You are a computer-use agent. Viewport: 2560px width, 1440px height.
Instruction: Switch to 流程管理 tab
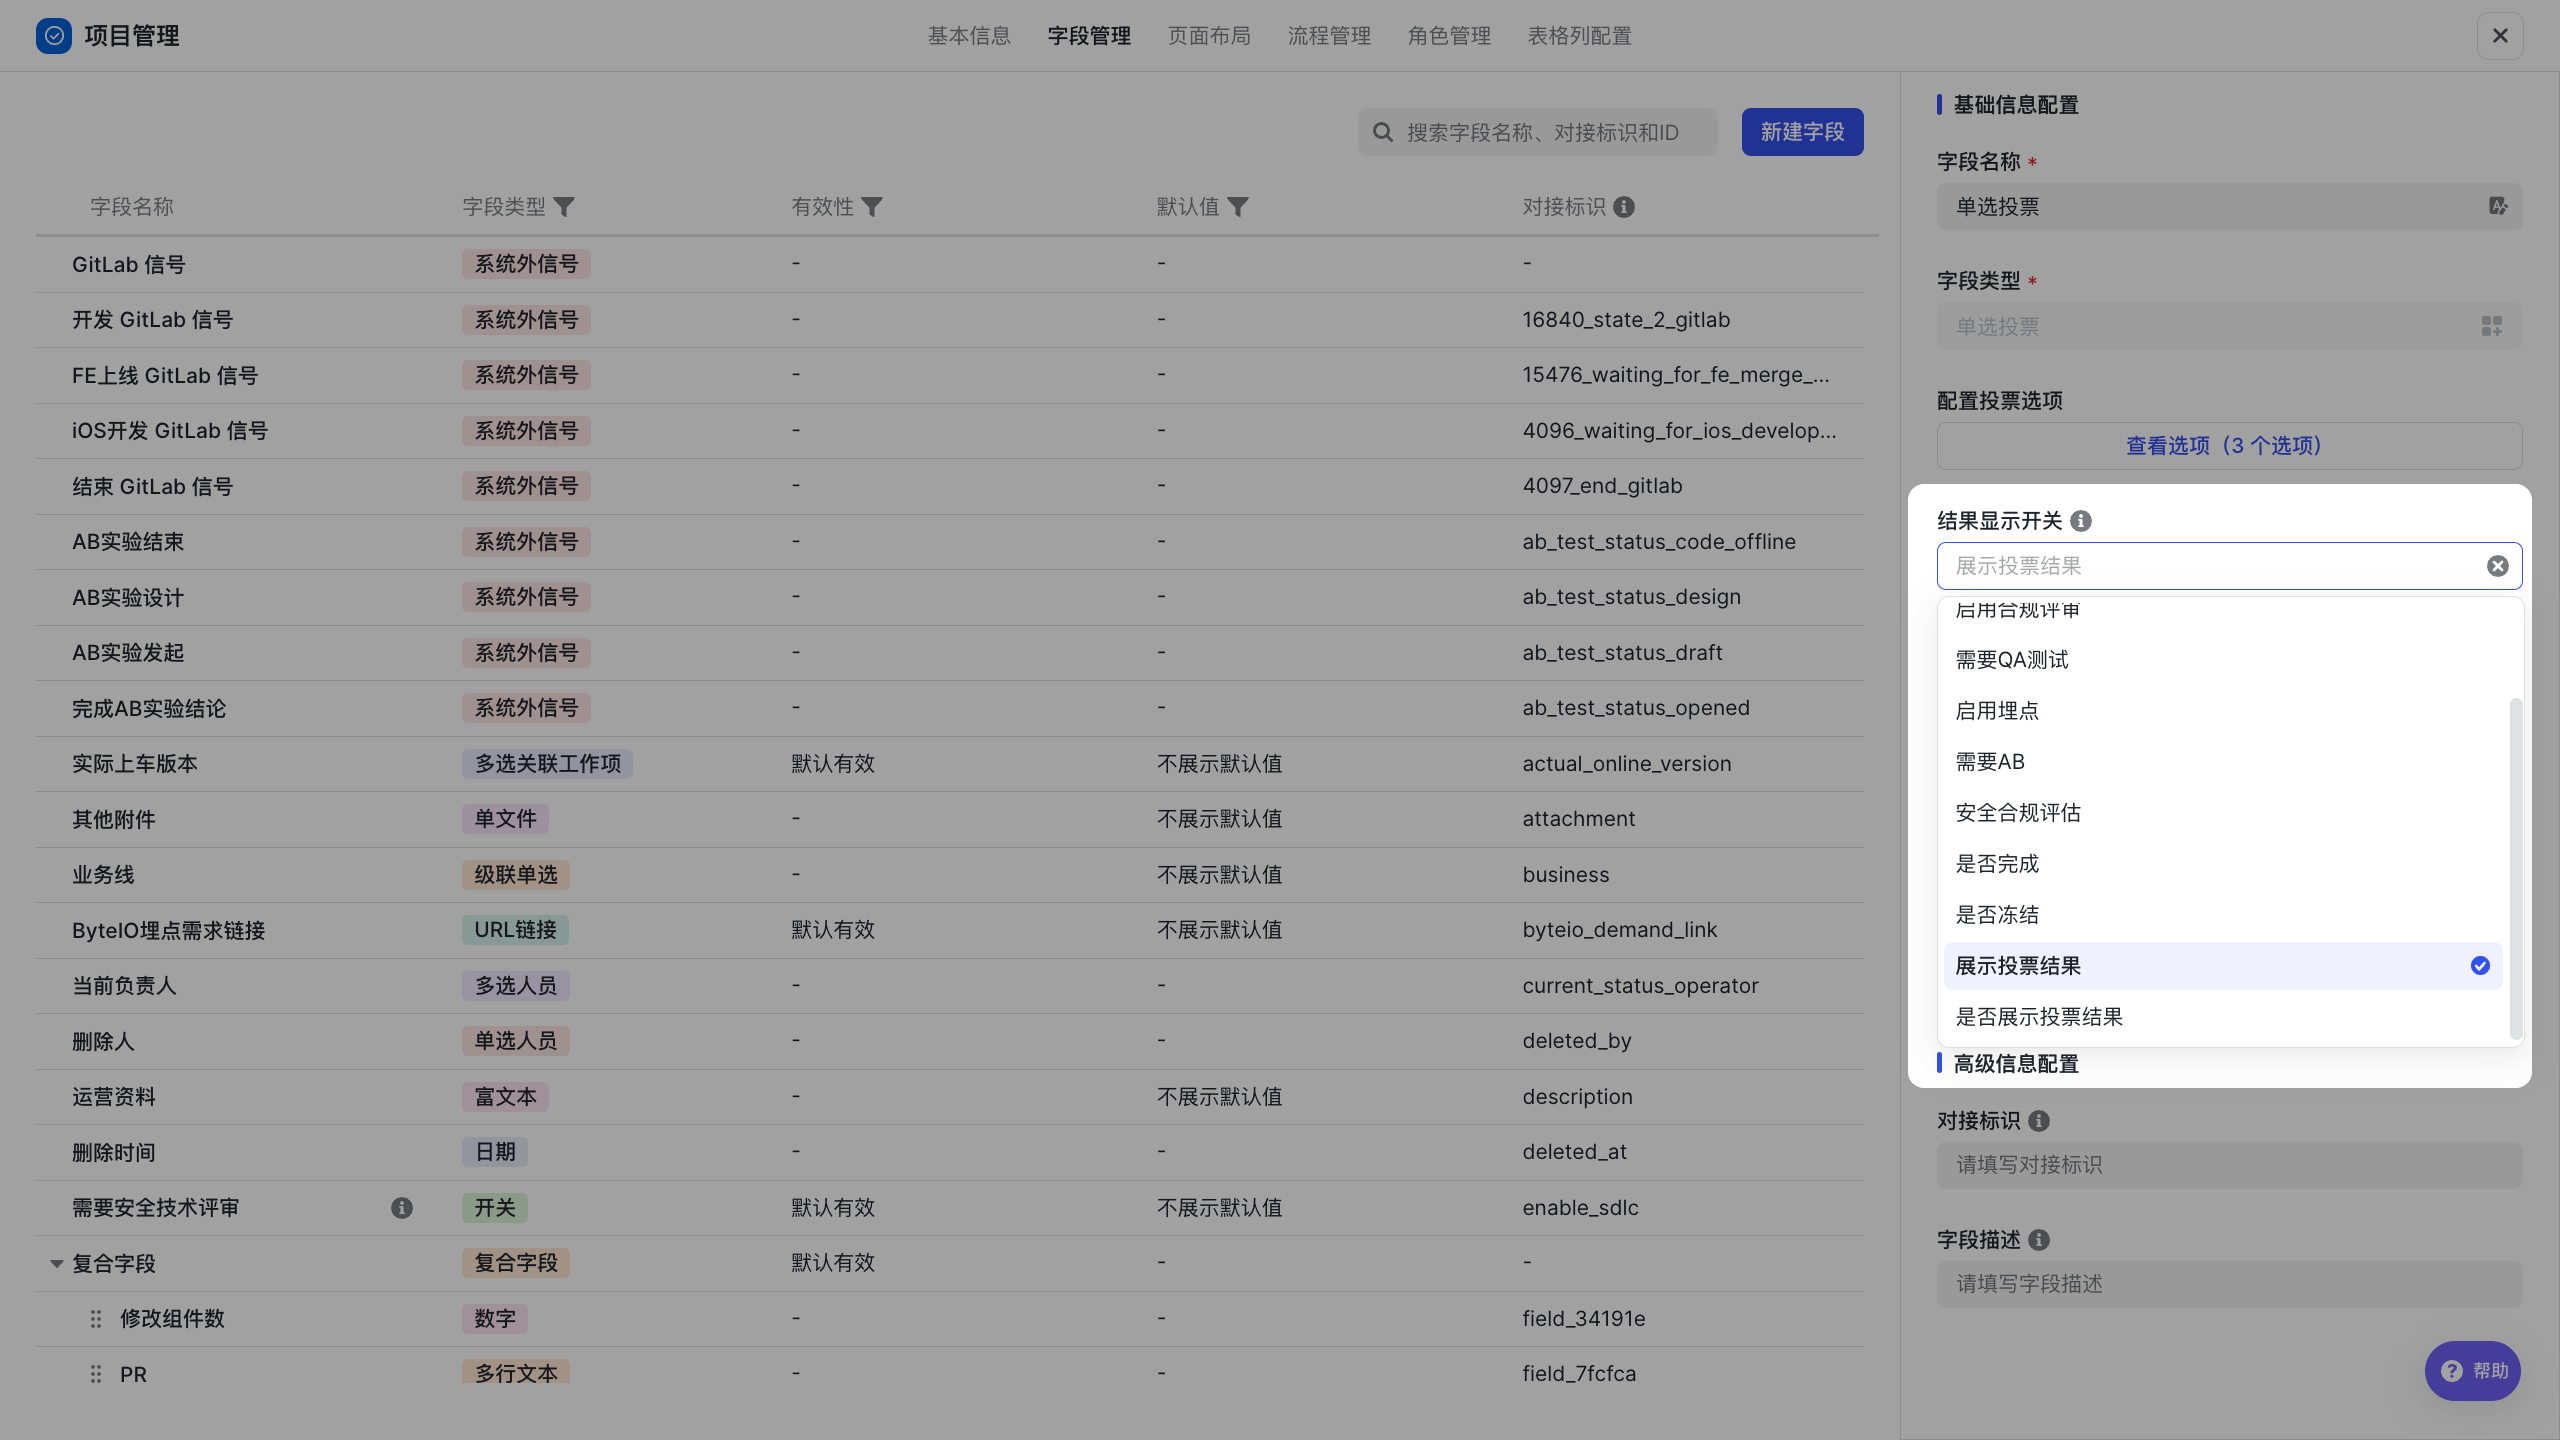1329,36
